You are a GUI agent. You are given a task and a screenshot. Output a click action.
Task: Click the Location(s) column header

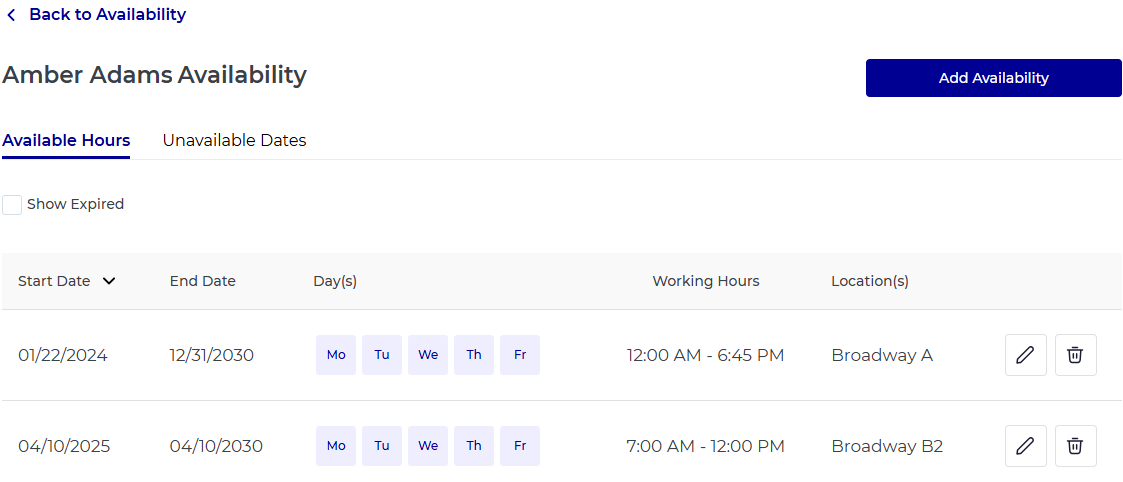870,281
